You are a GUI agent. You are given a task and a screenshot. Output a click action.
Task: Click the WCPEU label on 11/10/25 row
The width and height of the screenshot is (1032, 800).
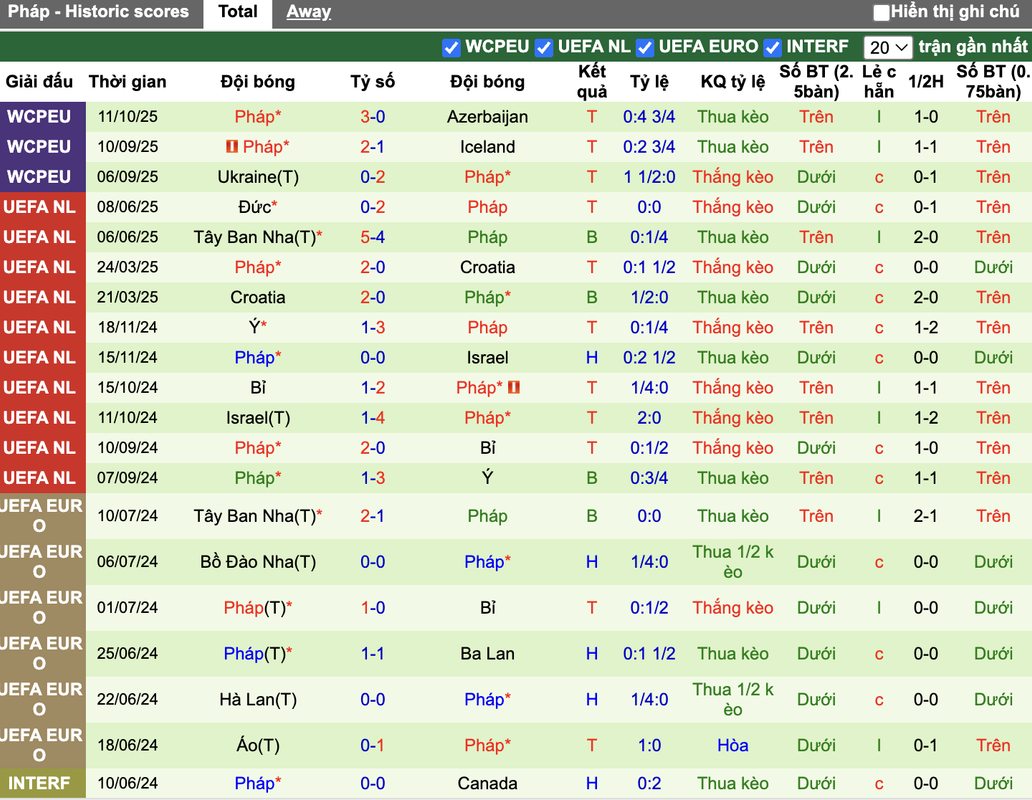[x=39, y=116]
